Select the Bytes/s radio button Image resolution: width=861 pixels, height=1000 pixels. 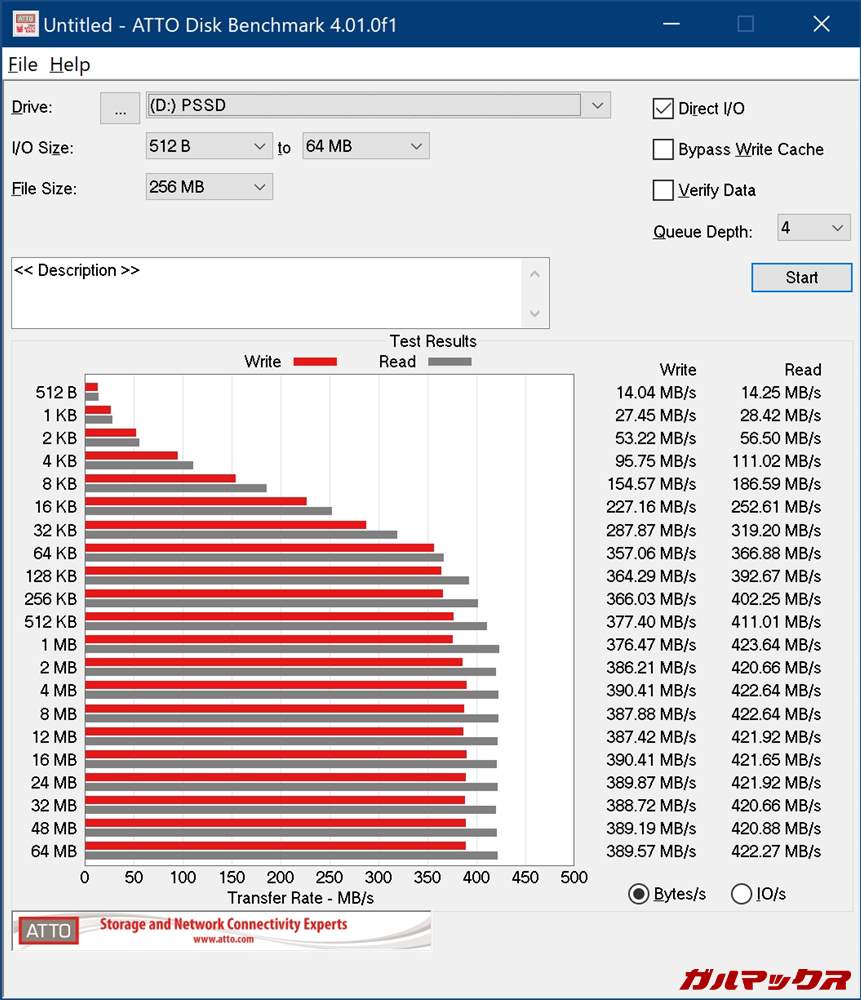point(638,894)
